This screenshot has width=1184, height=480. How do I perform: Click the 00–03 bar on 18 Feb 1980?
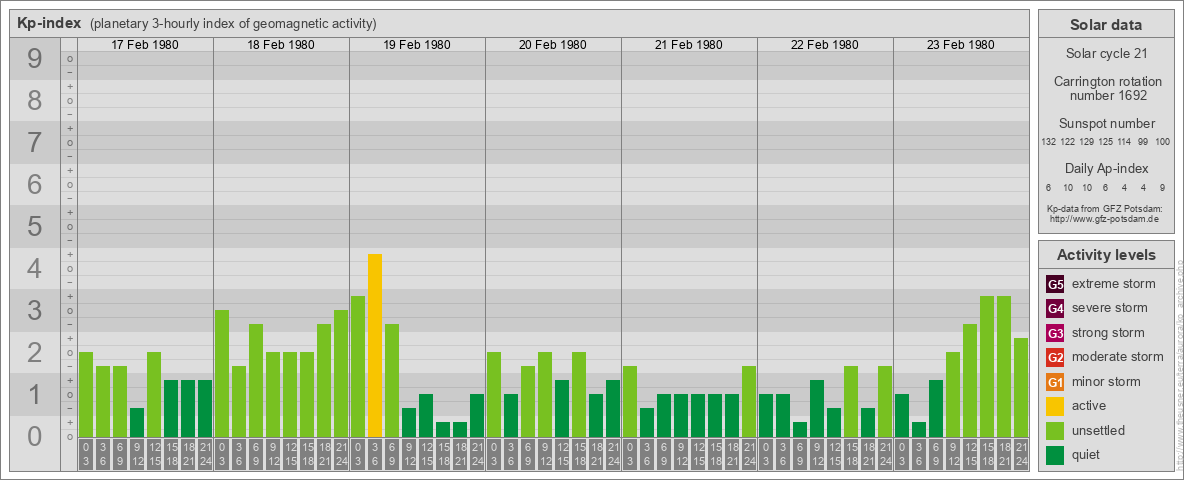point(222,374)
